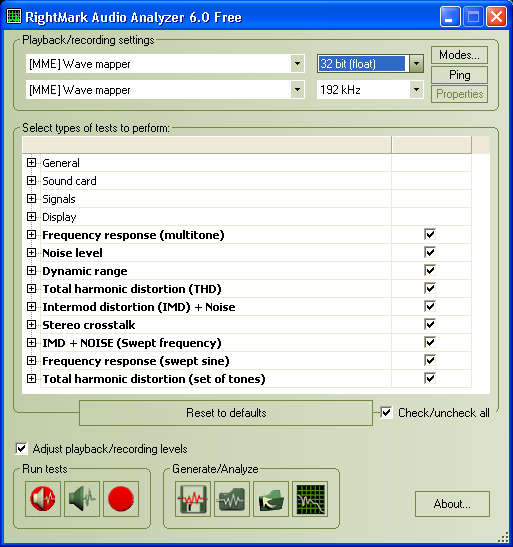Viewport: 513px width, 547px height.
Task: Close the RightMark Audio Analyzer window
Action: [496, 16]
